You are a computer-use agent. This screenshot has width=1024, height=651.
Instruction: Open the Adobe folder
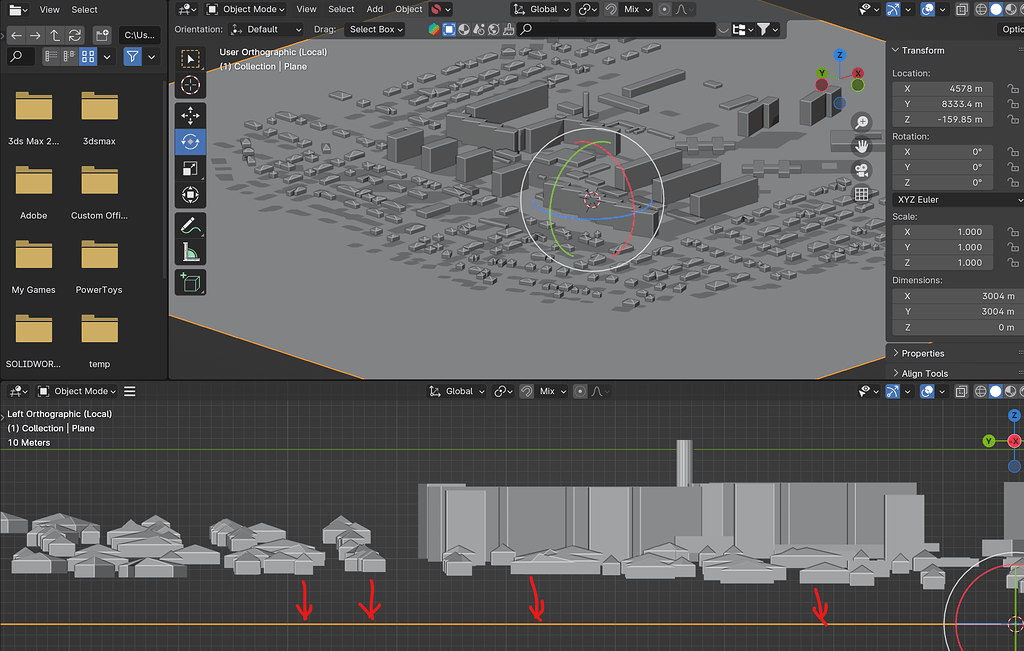pos(33,192)
